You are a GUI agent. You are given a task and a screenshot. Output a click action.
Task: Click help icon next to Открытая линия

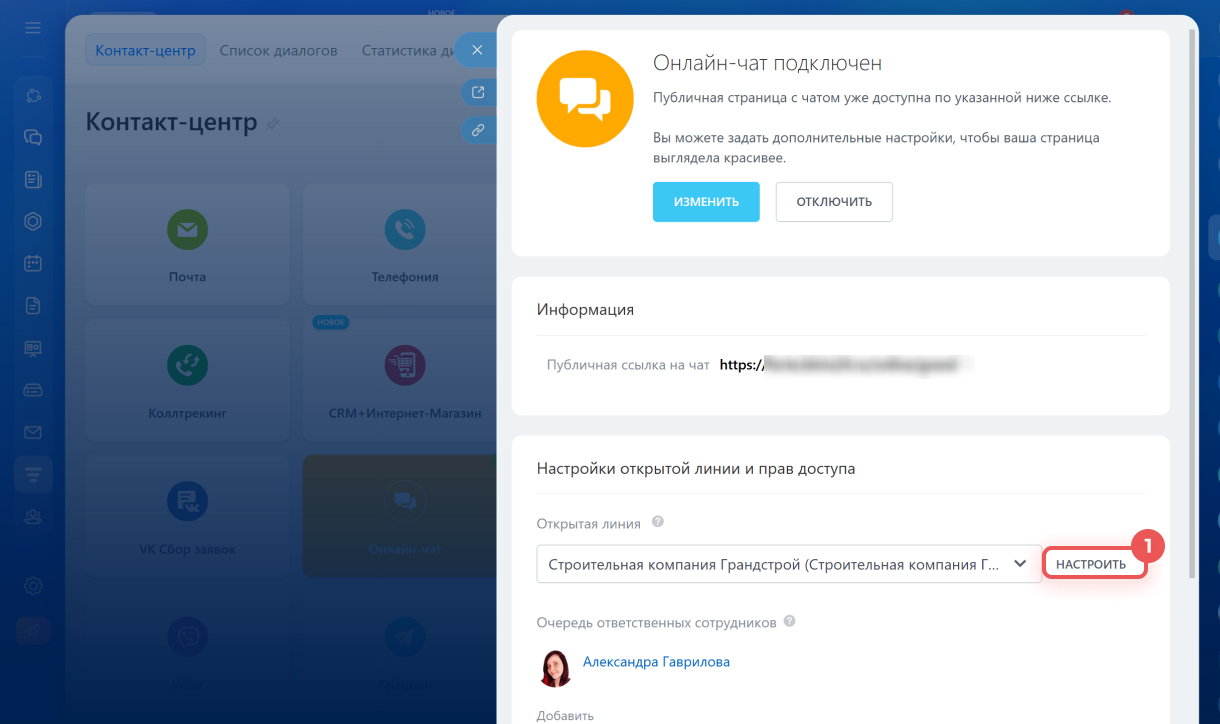click(658, 522)
